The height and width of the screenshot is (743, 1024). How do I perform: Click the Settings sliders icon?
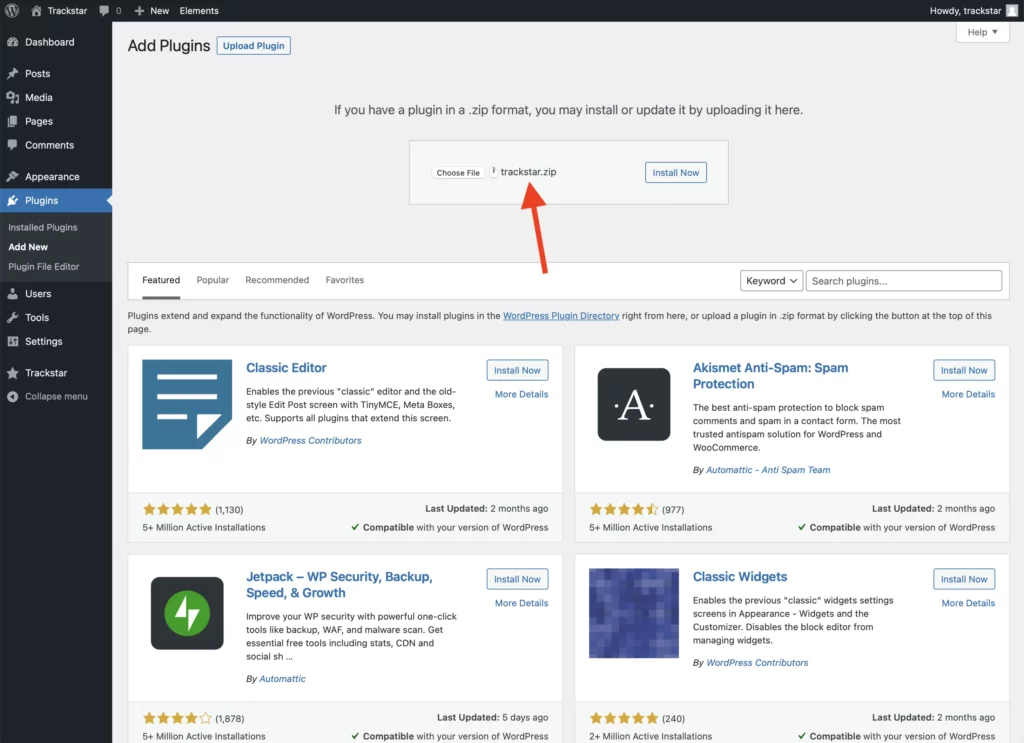click(x=12, y=341)
